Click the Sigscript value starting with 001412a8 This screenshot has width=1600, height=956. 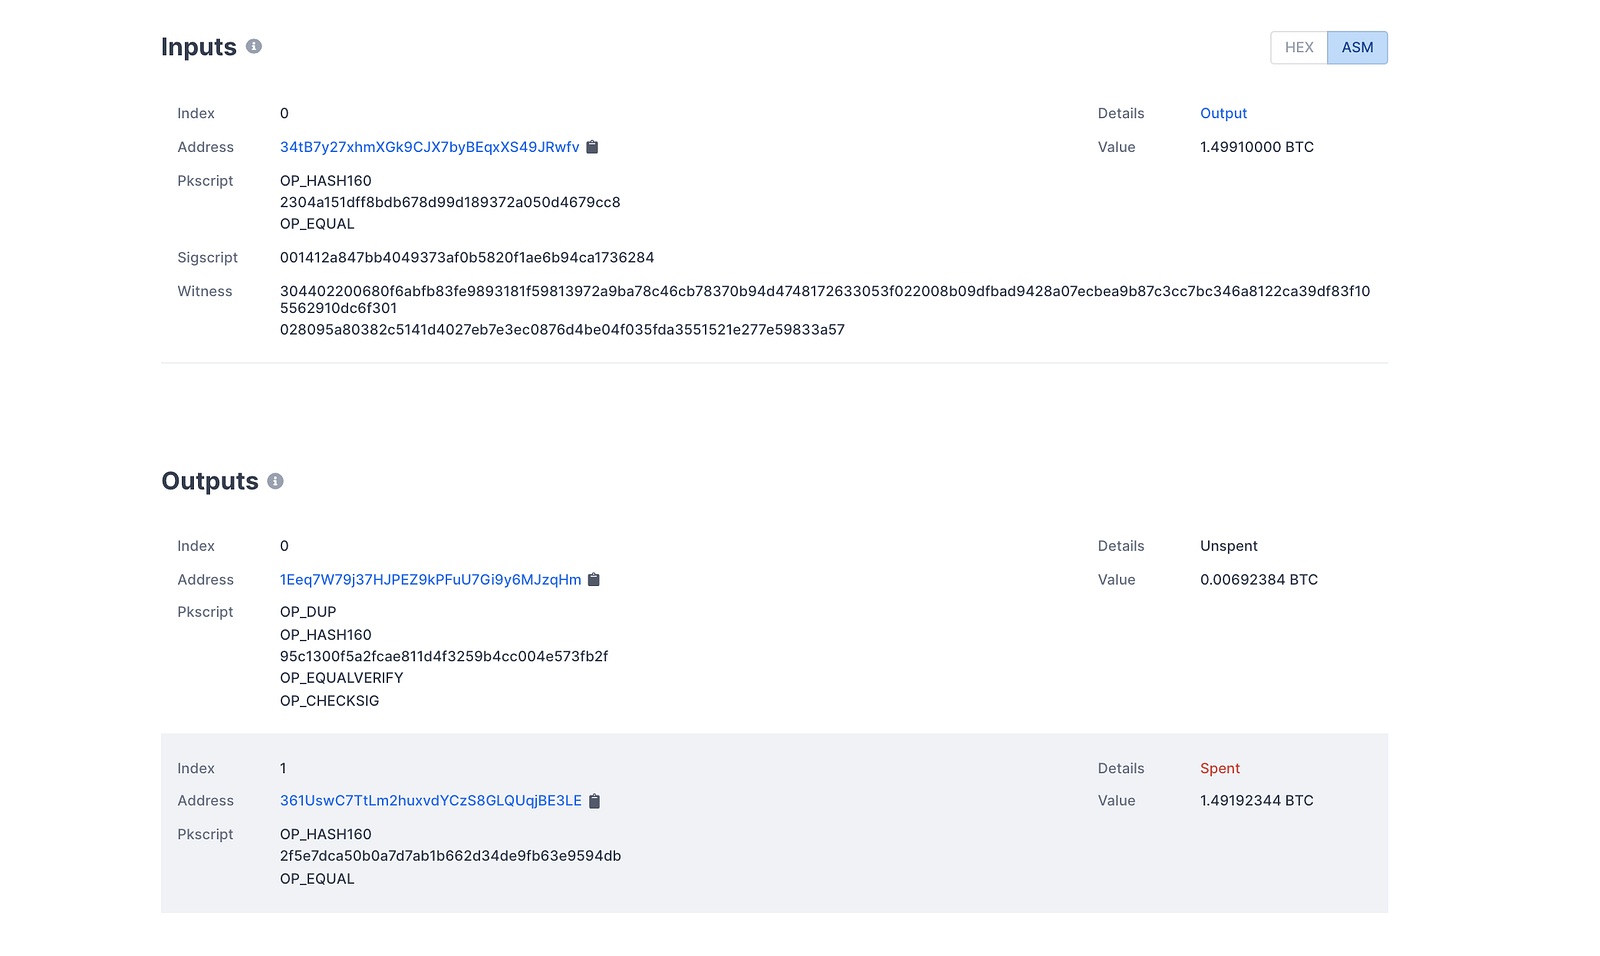(x=466, y=258)
